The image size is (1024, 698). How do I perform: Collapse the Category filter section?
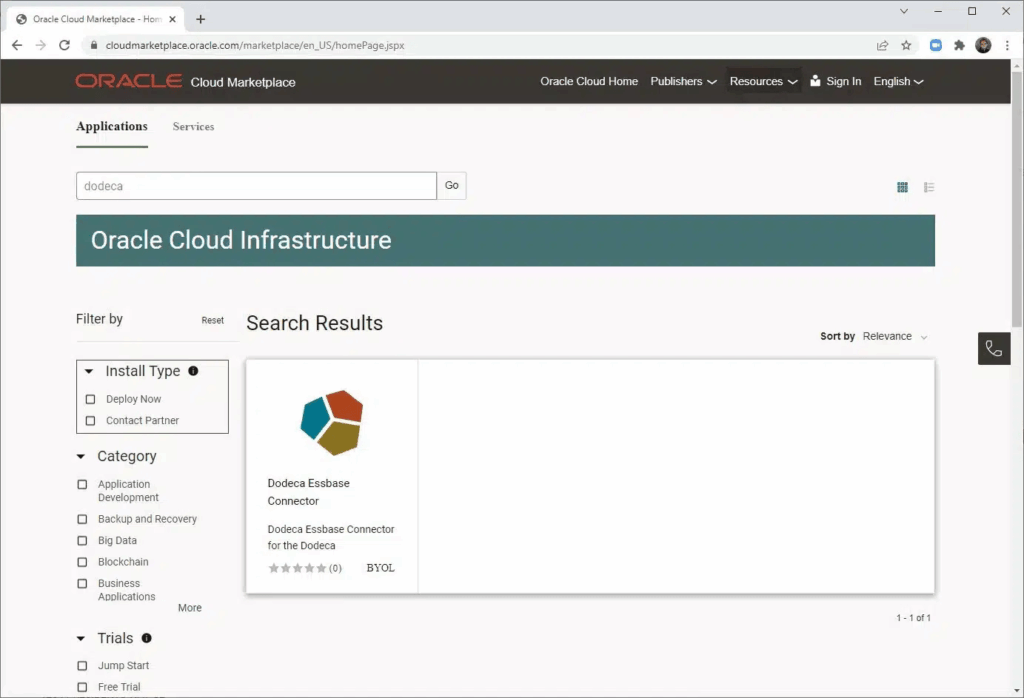tap(81, 457)
